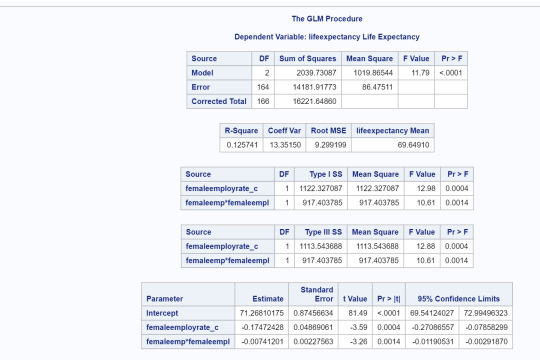Click the 'Root MSE' header

(328, 131)
